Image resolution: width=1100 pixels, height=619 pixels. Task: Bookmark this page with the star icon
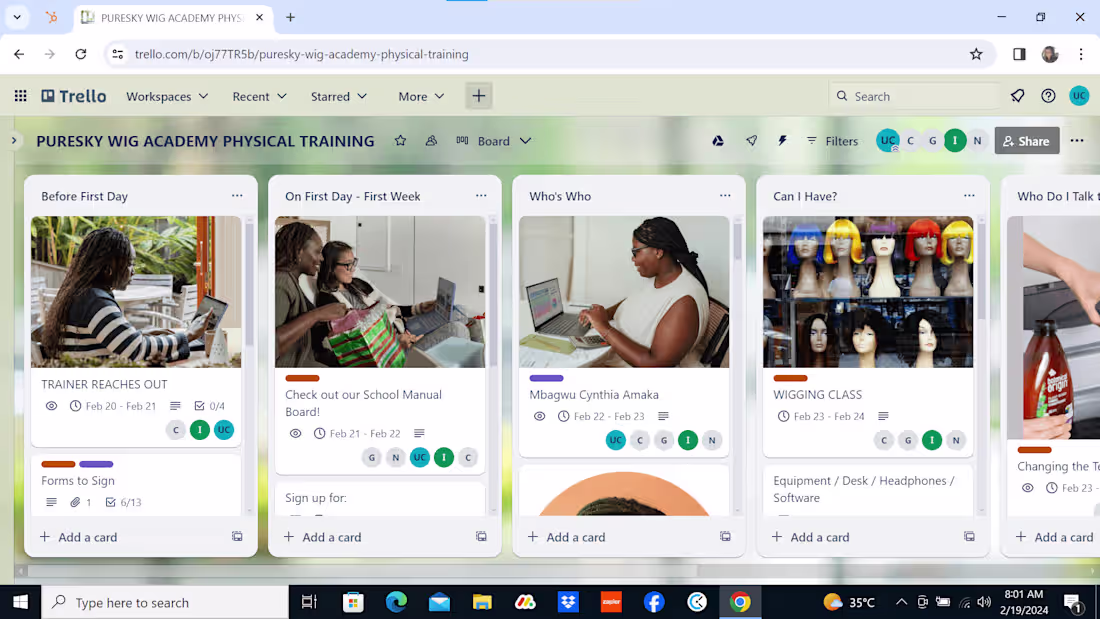[976, 54]
